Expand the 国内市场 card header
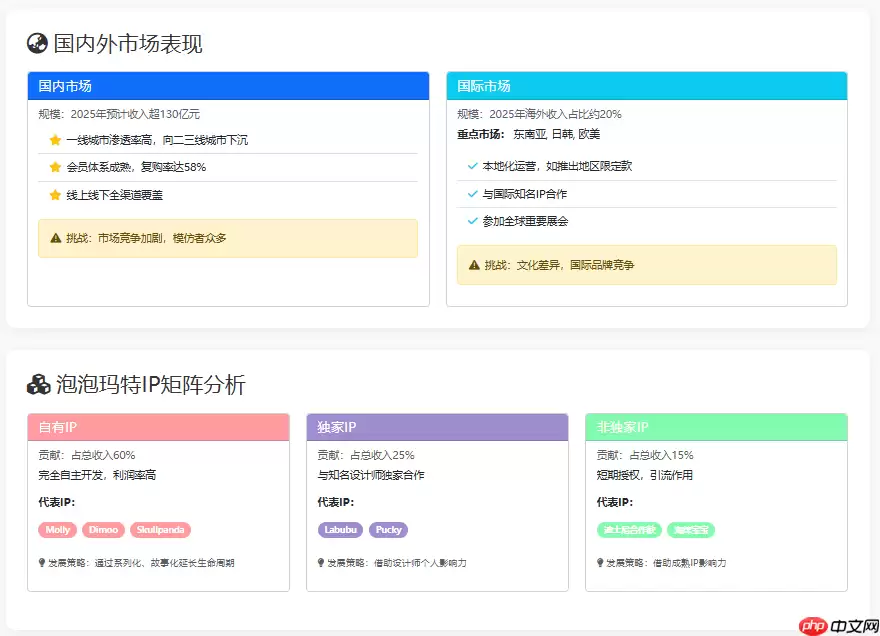 pyautogui.click(x=227, y=86)
